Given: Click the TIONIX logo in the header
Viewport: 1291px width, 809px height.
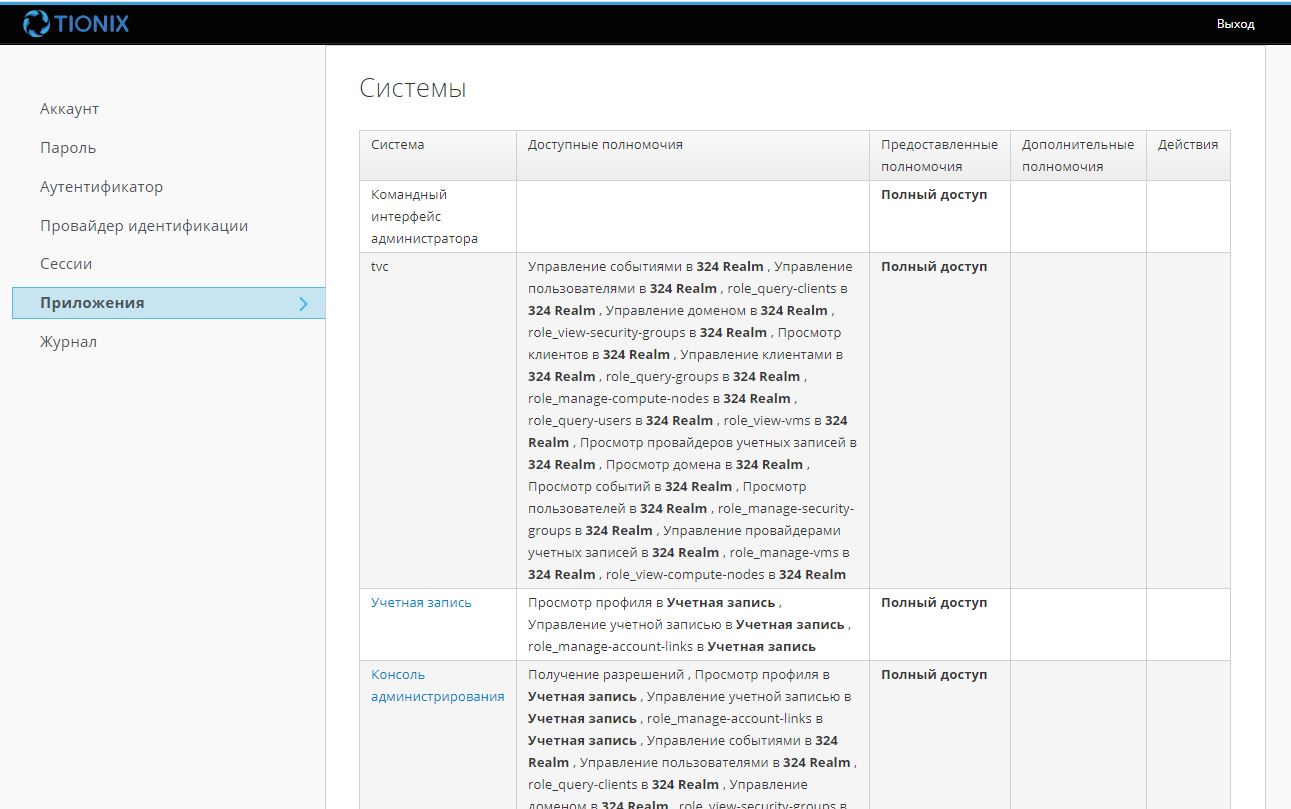Looking at the screenshot, I should coord(76,23).
